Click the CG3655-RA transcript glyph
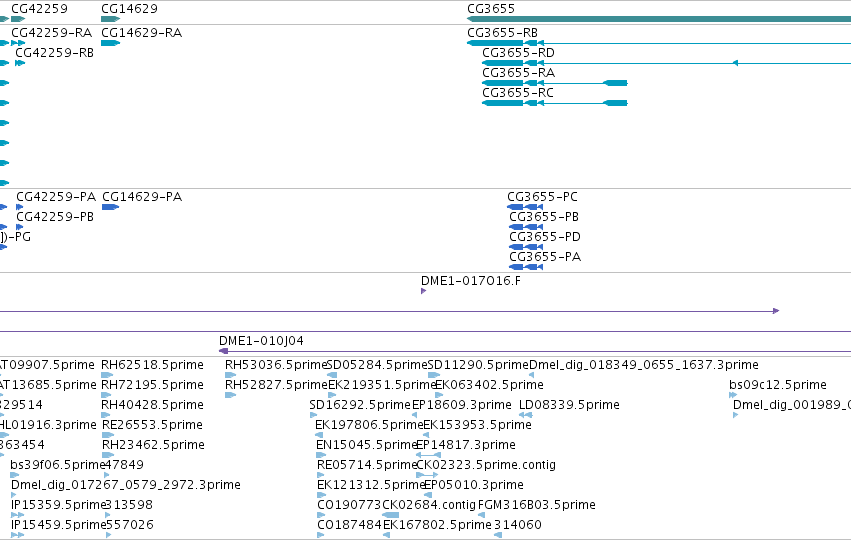851x540 pixels. [x=555, y=83]
